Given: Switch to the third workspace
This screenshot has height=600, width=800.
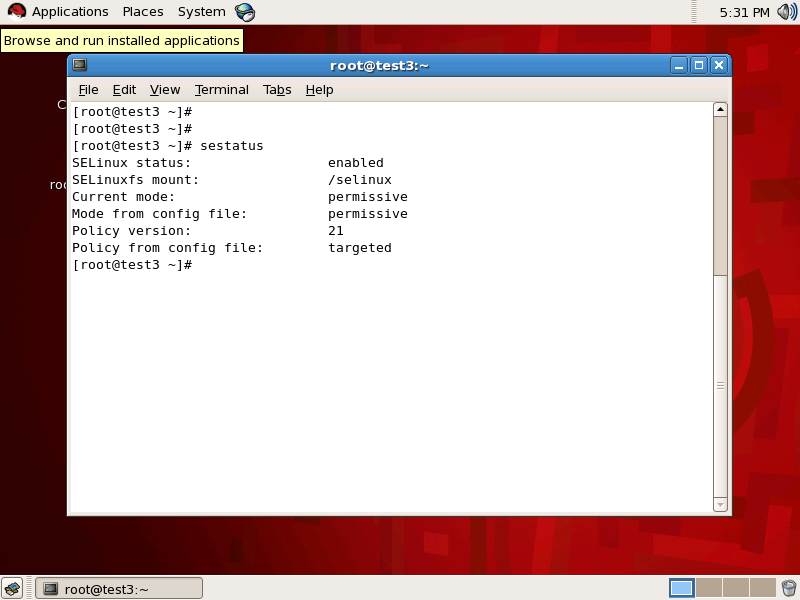Looking at the screenshot, I should (735, 588).
